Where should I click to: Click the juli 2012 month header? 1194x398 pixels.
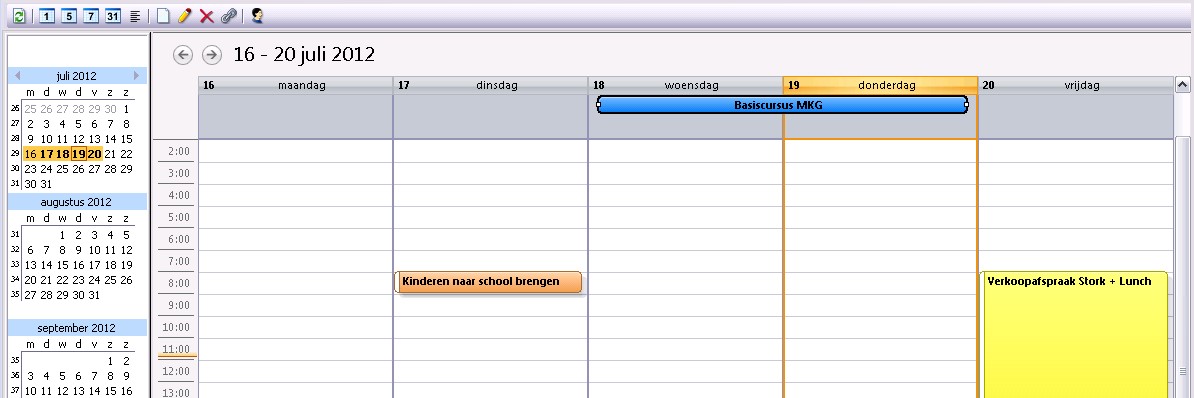point(76,75)
